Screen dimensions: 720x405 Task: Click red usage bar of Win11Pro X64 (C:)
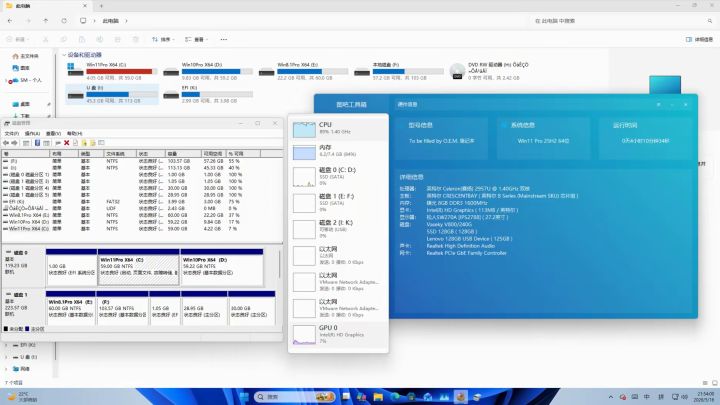click(x=122, y=72)
